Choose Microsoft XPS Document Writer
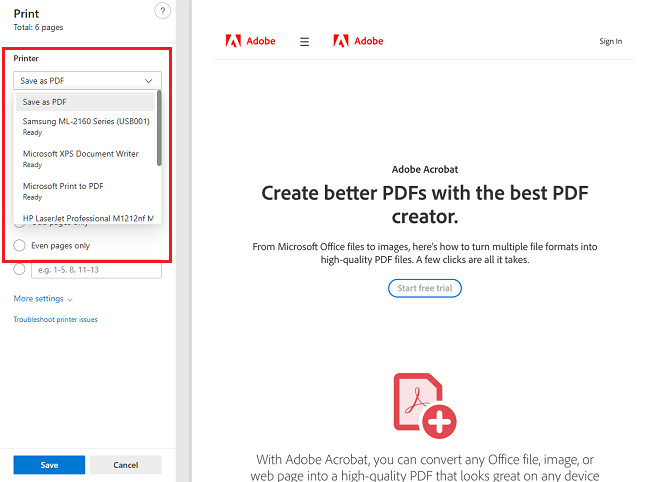657x482 pixels. [85, 159]
